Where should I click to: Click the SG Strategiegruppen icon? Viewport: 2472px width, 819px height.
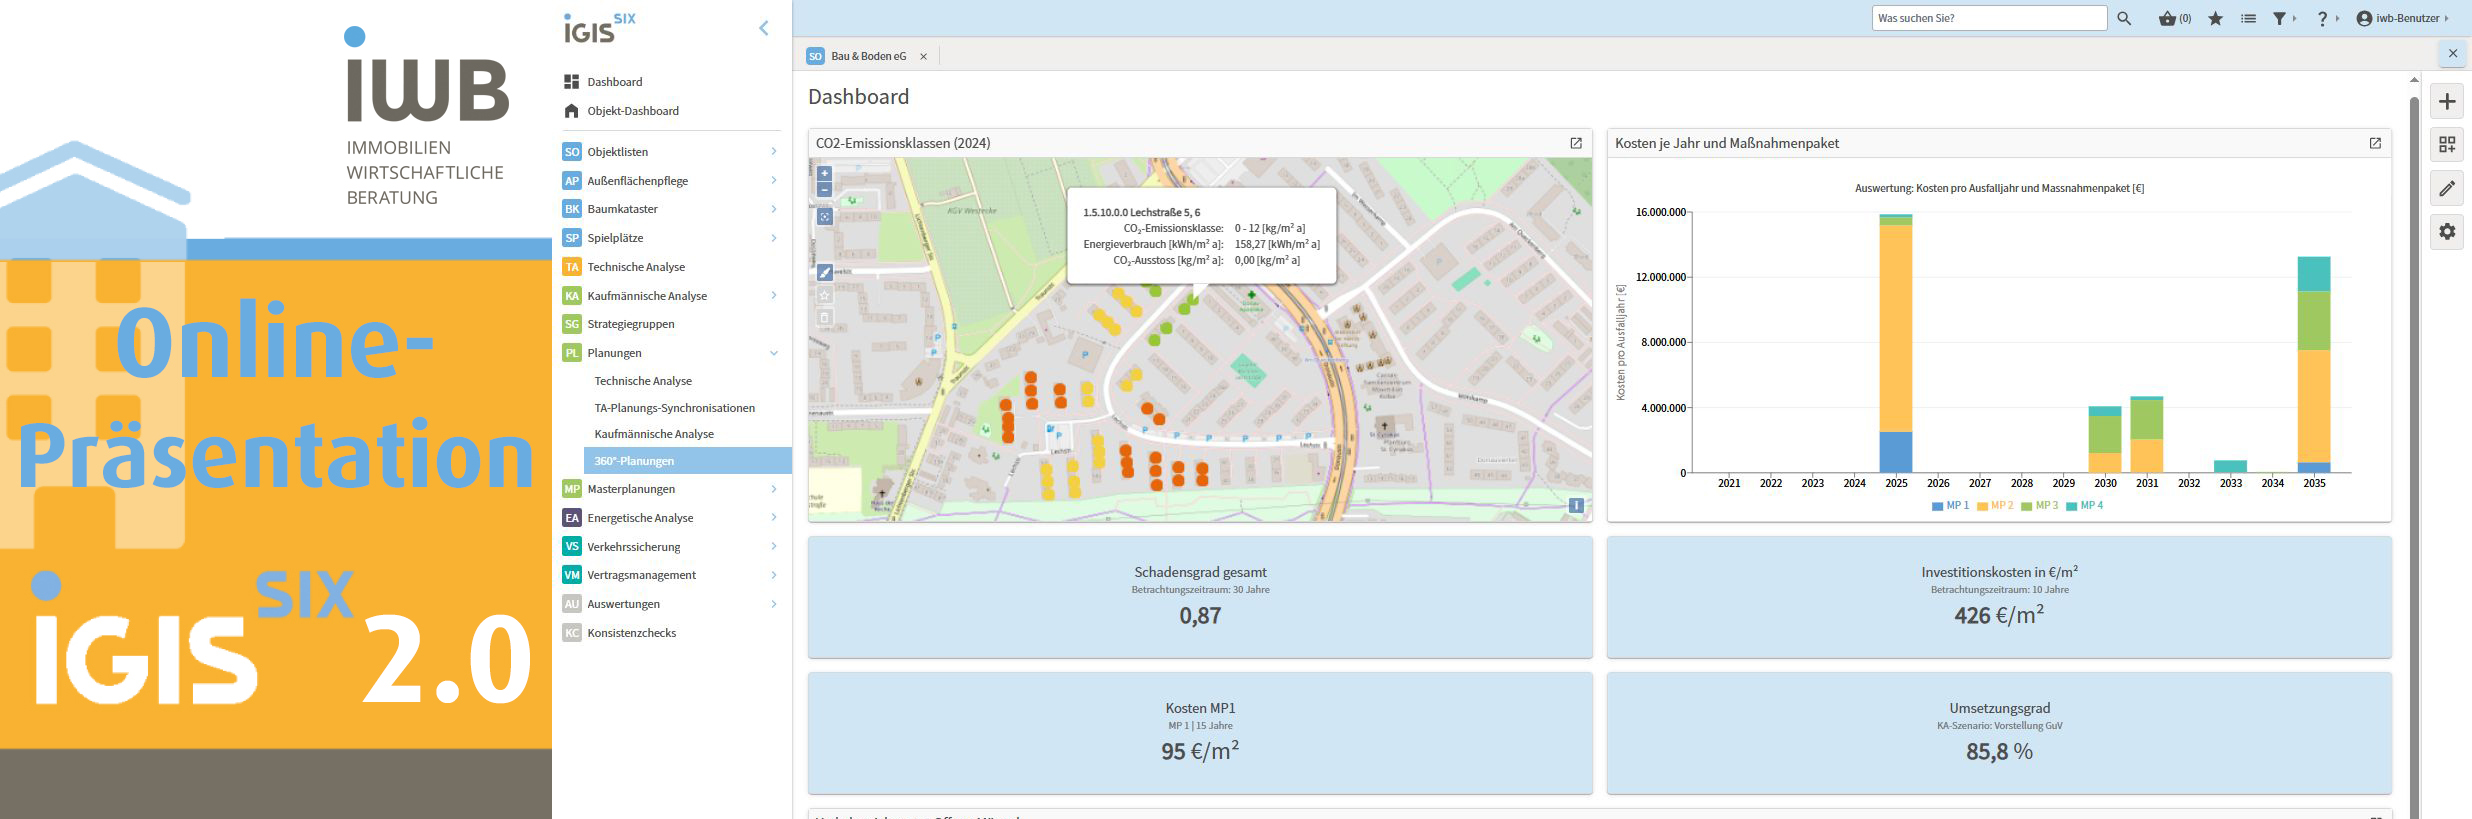[x=572, y=324]
